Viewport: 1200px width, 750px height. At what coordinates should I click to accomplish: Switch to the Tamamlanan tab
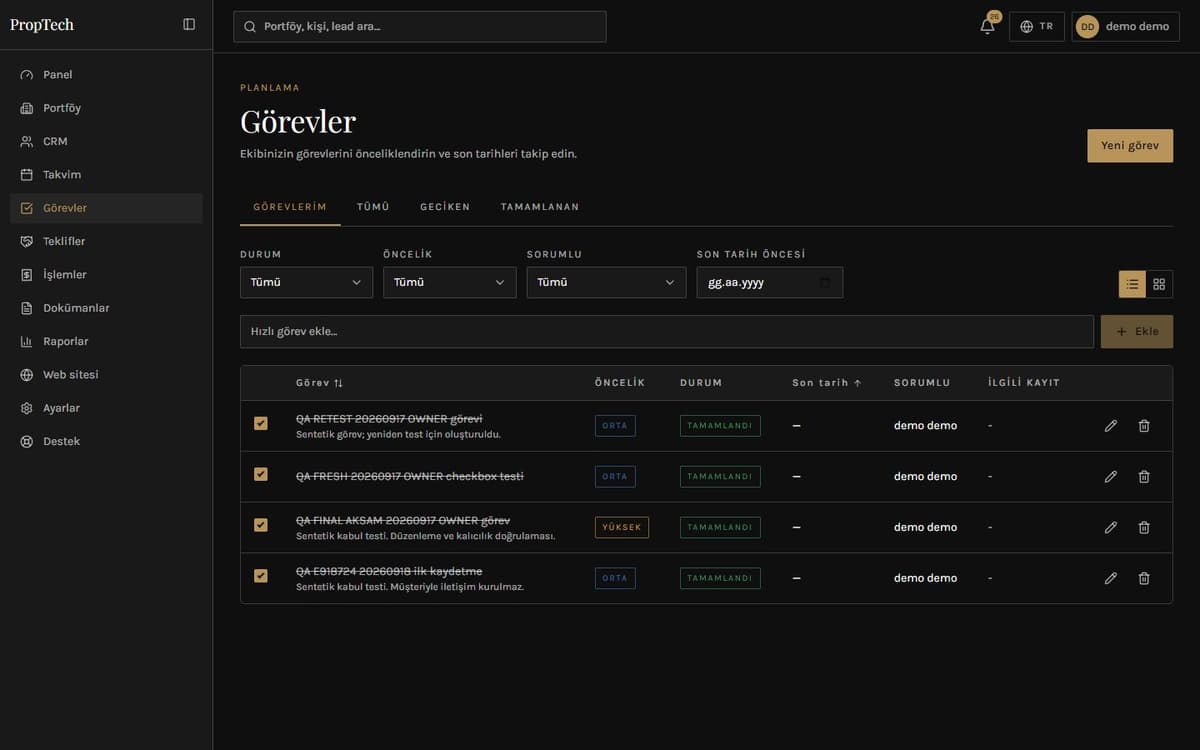[x=540, y=207]
